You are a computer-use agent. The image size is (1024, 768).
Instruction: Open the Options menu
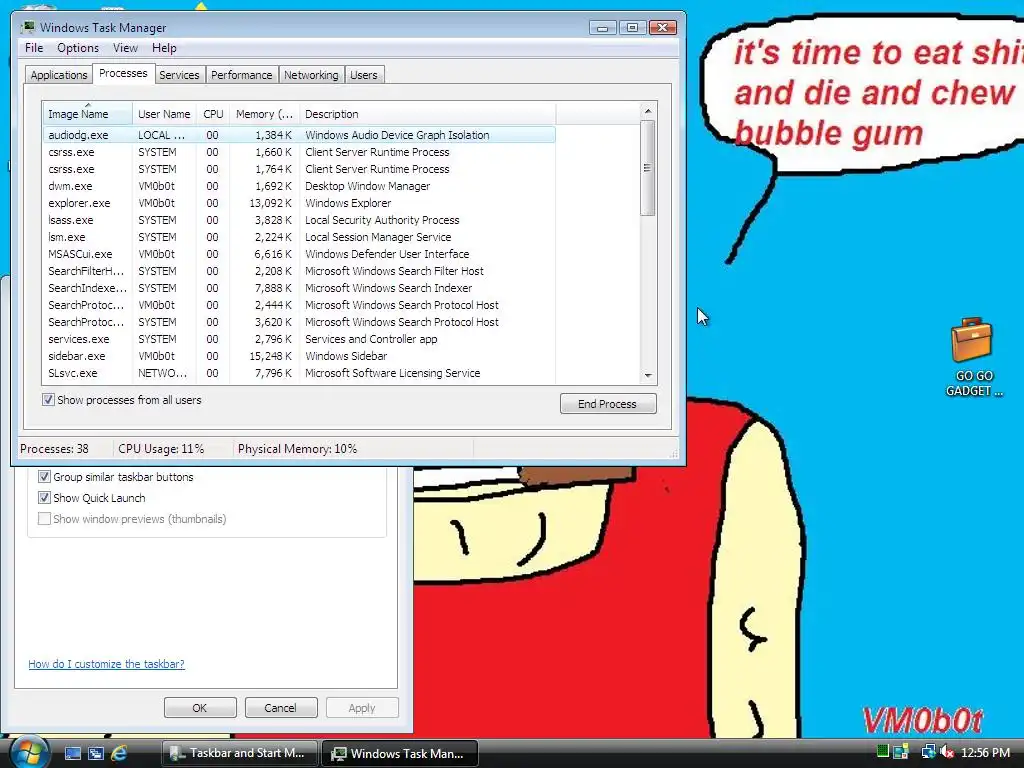pos(78,48)
